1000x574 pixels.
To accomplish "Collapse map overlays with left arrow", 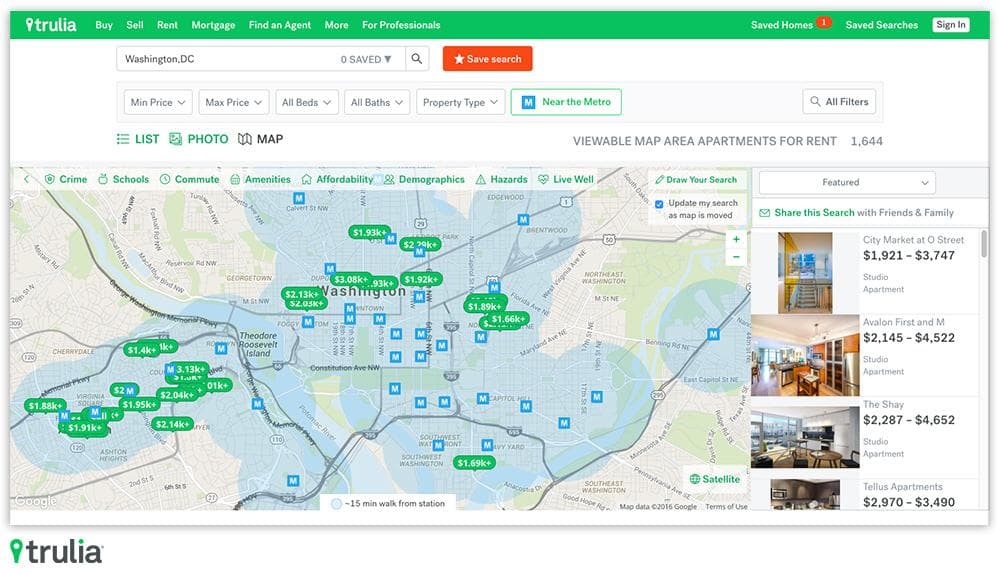I will pos(26,179).
